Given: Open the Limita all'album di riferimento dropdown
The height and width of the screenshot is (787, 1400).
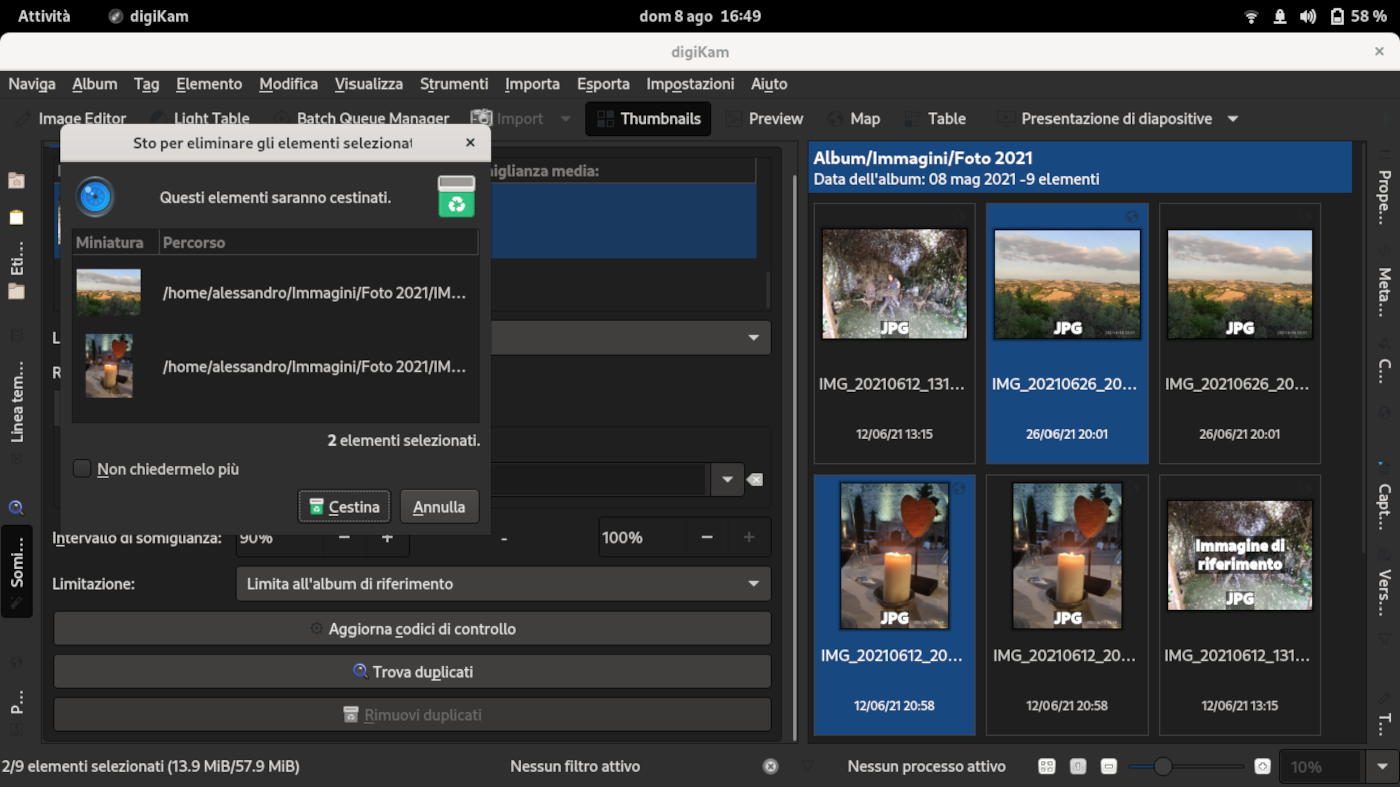Looking at the screenshot, I should (503, 583).
